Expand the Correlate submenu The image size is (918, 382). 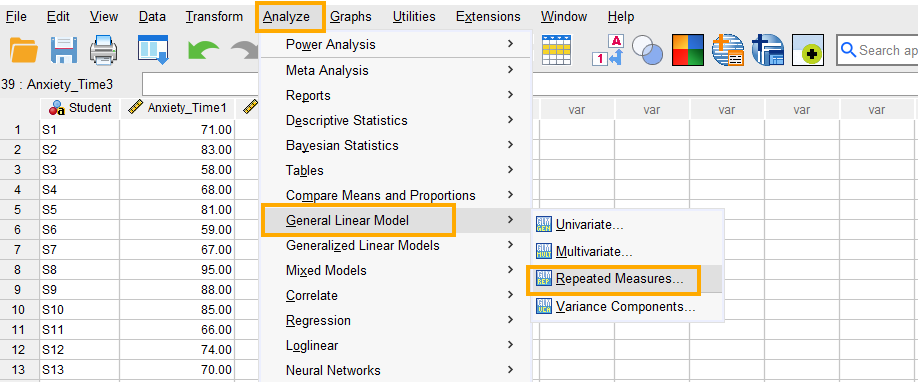point(395,295)
